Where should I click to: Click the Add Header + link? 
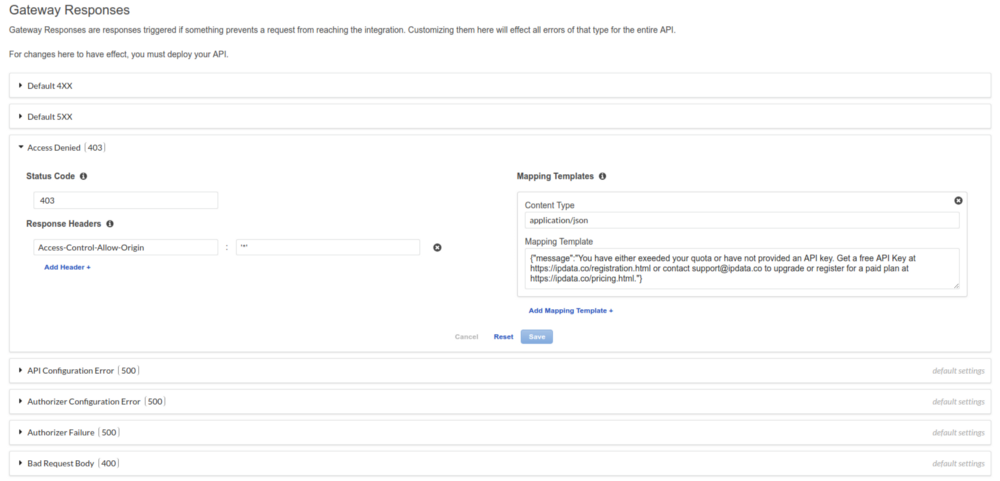pyautogui.click(x=67, y=267)
